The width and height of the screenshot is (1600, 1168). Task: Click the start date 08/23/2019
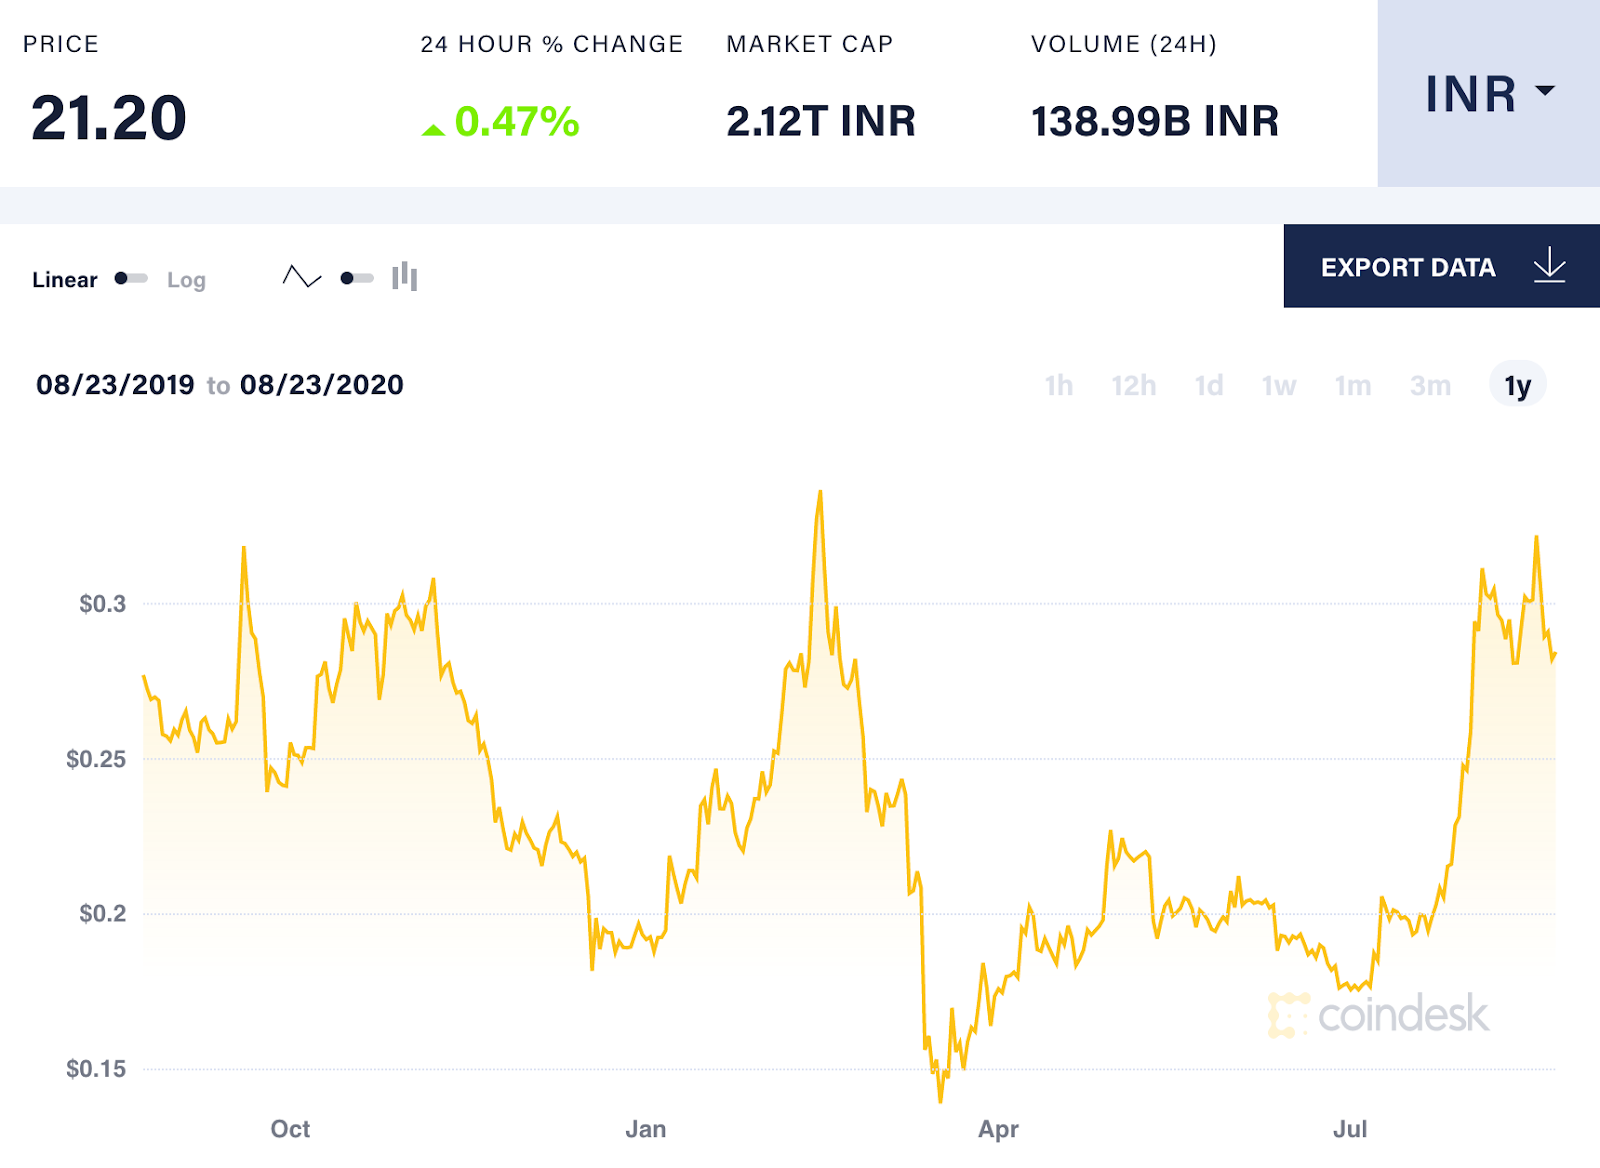pyautogui.click(x=115, y=384)
